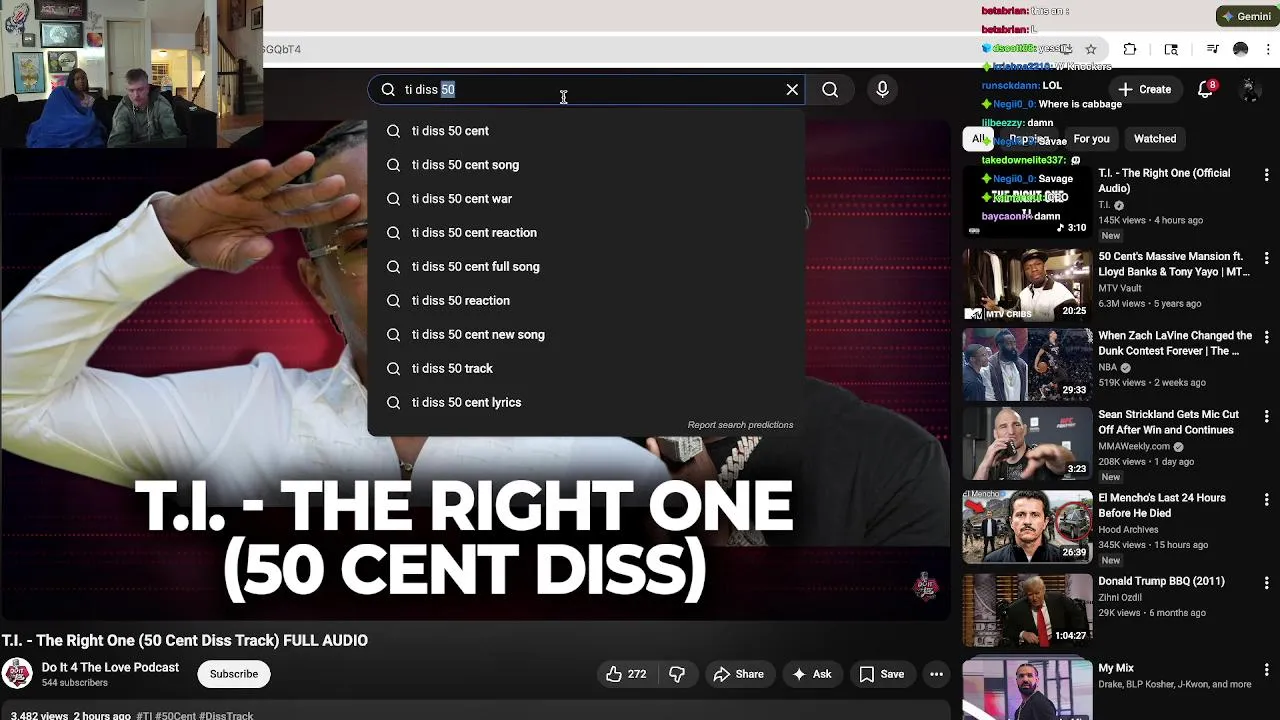The height and width of the screenshot is (720, 1280).
Task: Open the YouTube account avatar menu
Action: (x=1250, y=89)
